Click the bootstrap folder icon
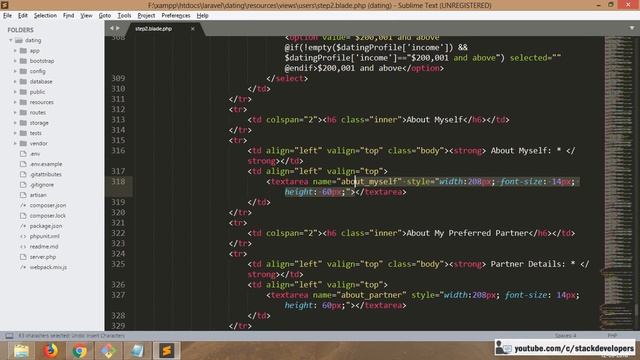 pyautogui.click(x=23, y=61)
